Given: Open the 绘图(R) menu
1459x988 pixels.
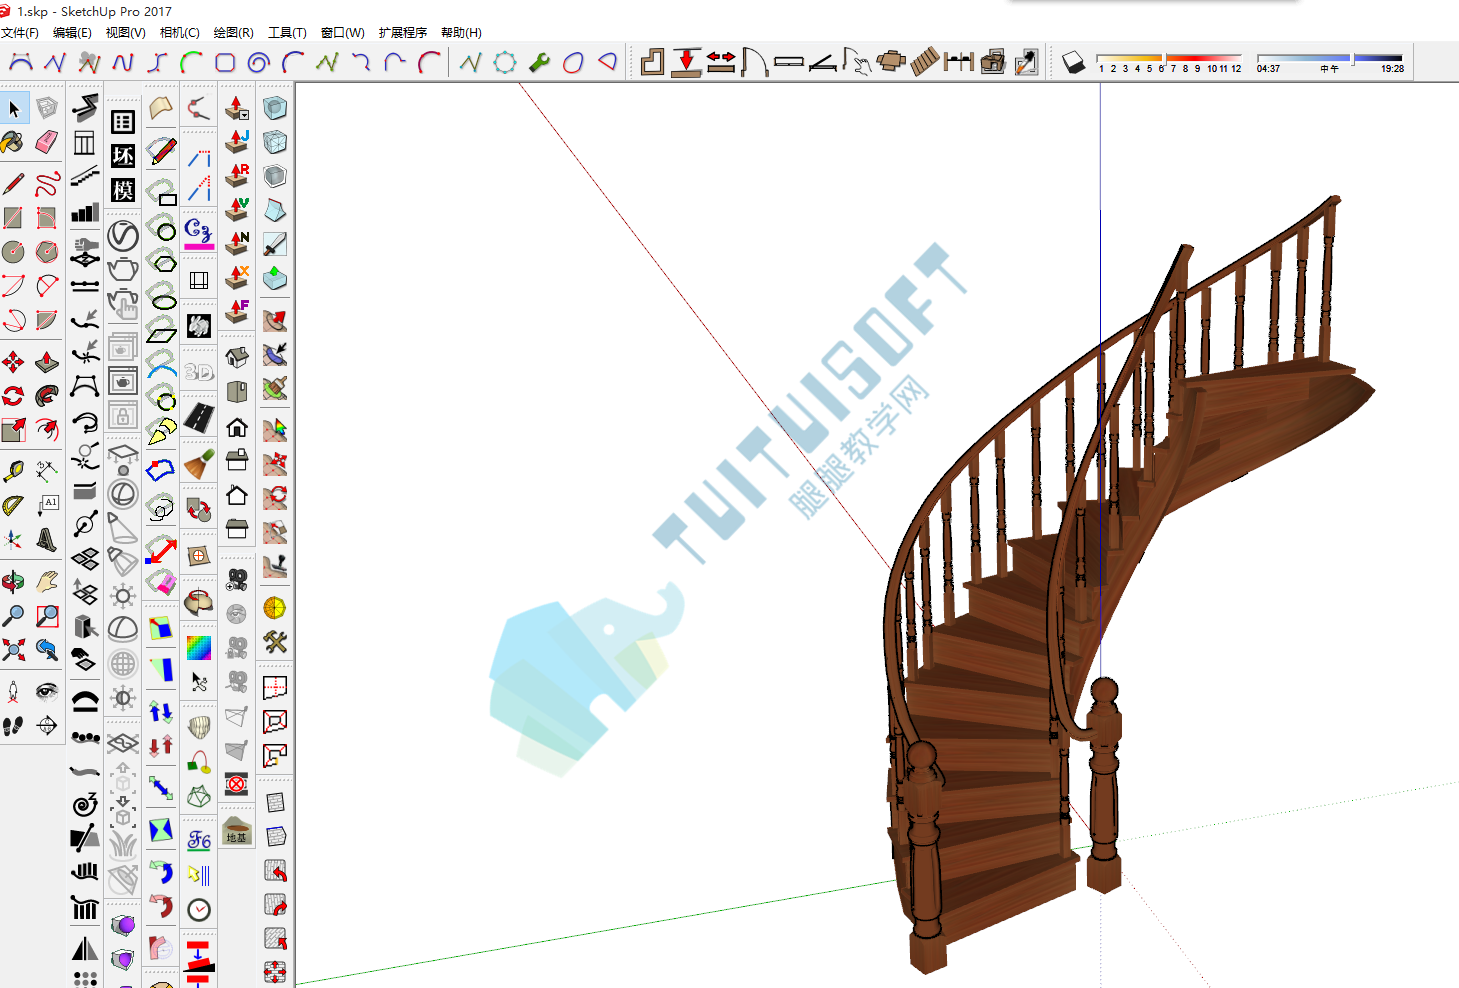Looking at the screenshot, I should point(234,33).
